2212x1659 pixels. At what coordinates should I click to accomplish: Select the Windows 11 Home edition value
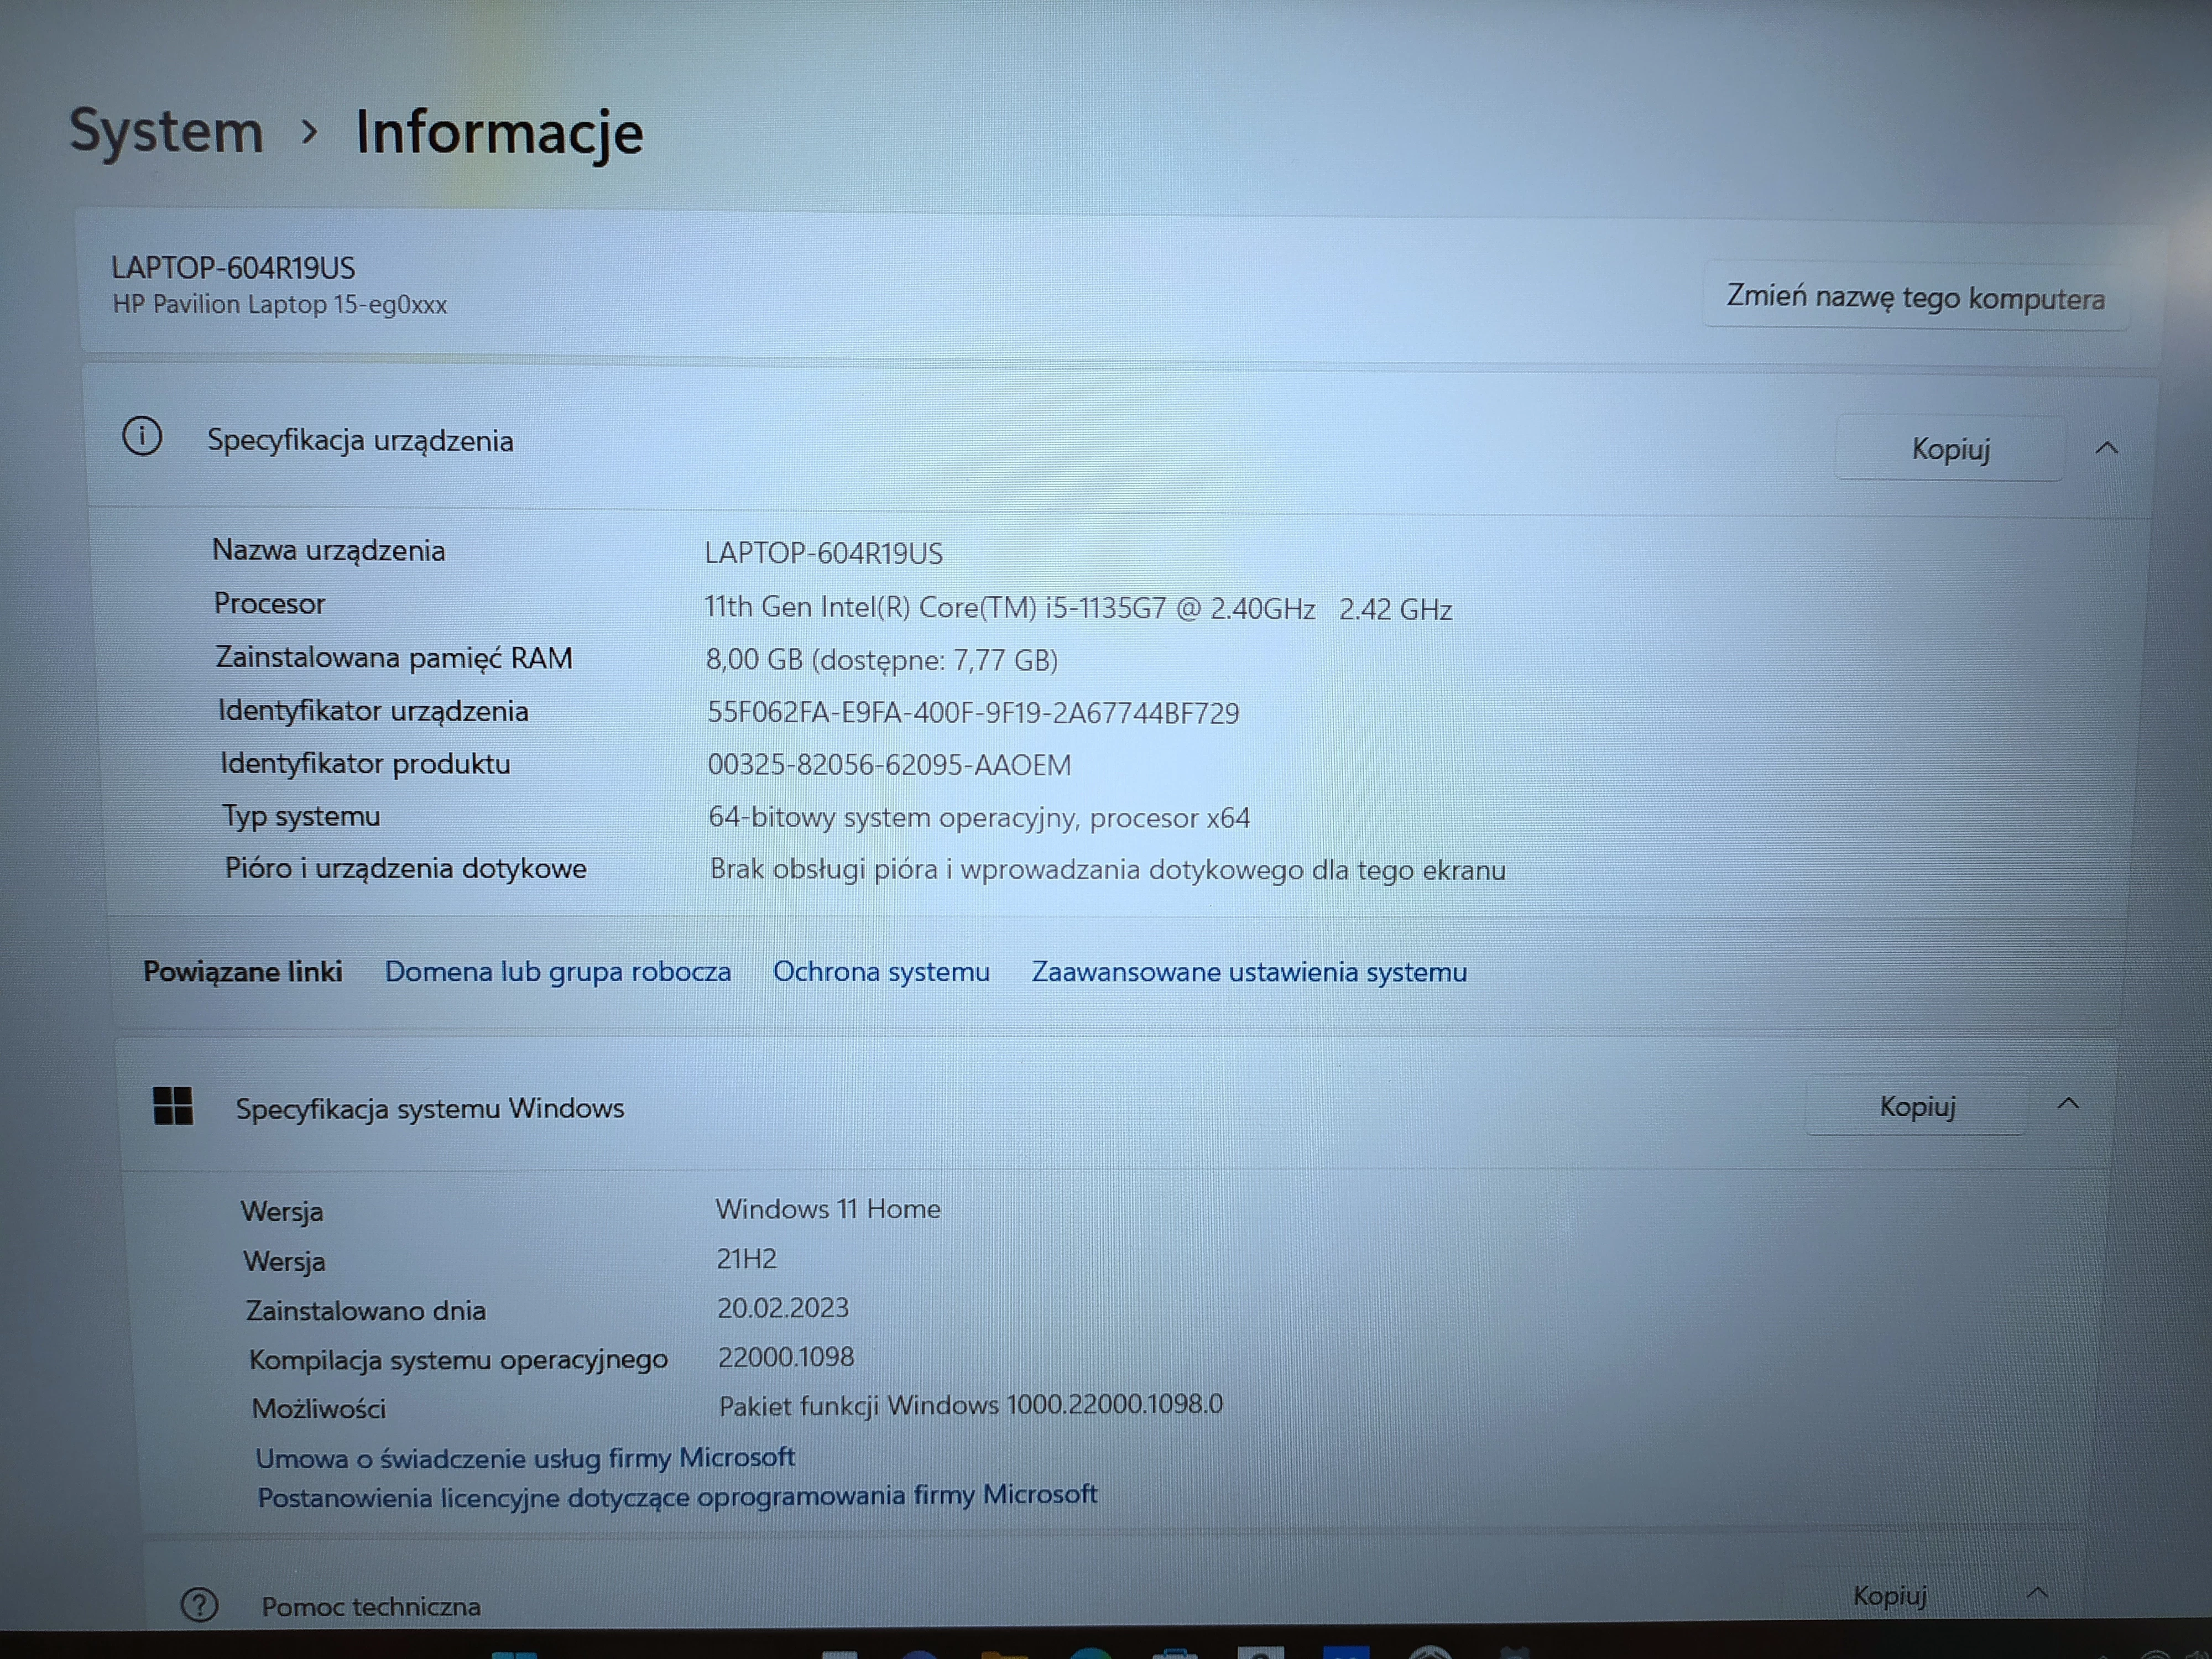[828, 1209]
